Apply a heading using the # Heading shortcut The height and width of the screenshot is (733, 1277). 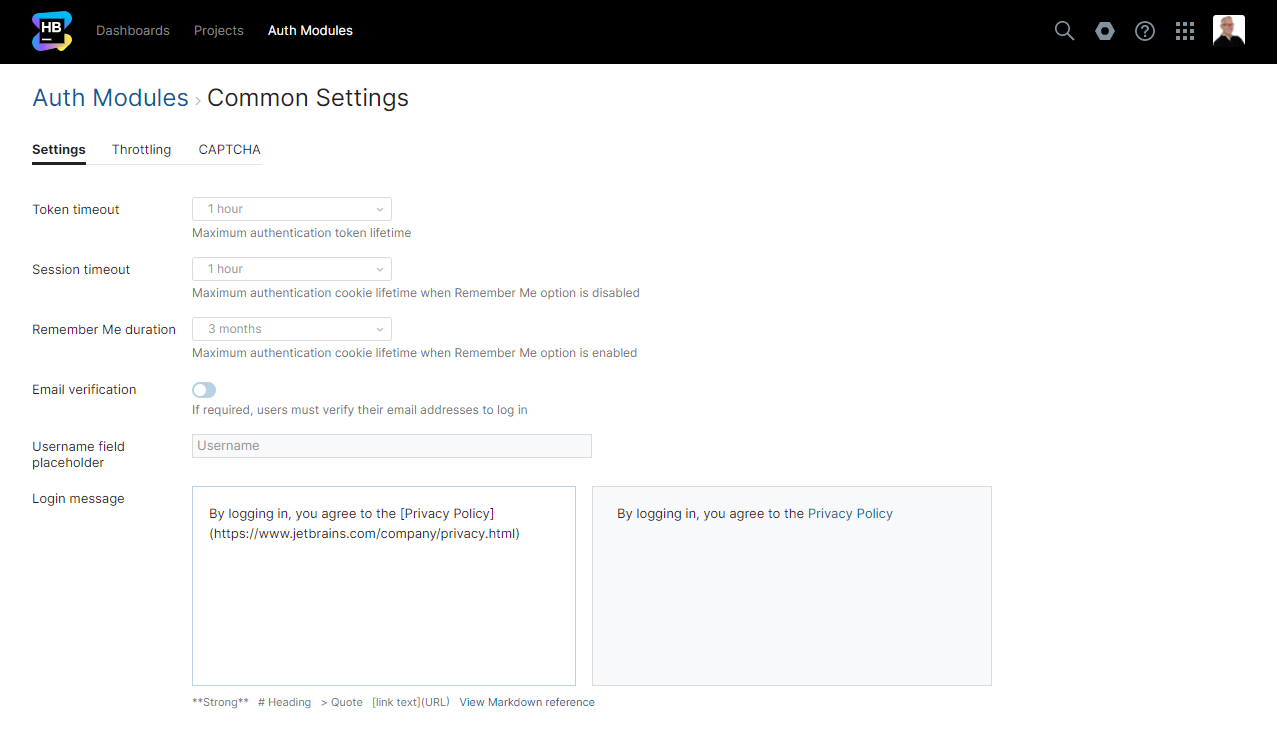[284, 702]
